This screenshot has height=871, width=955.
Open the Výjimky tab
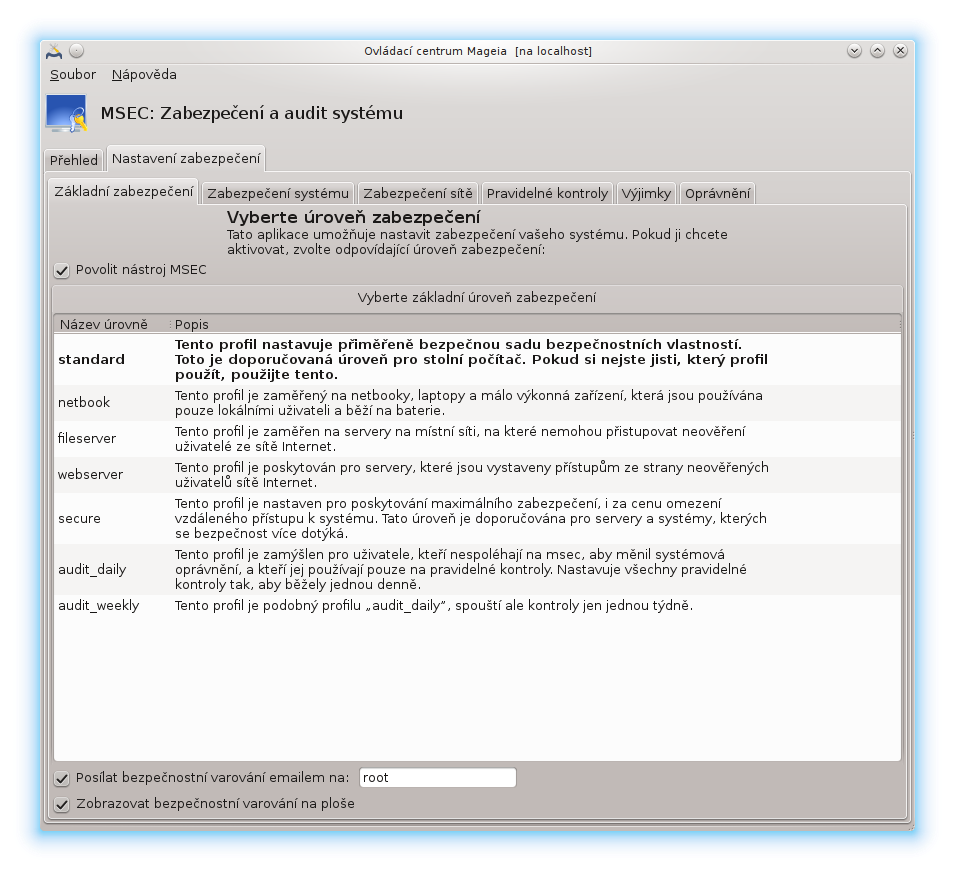646,193
